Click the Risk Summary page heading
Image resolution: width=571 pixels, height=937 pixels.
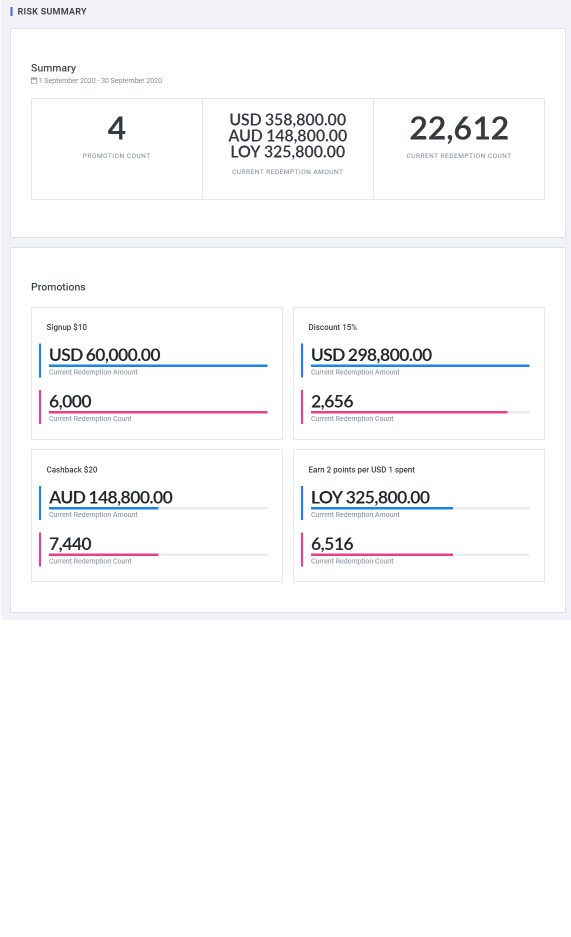pos(52,11)
